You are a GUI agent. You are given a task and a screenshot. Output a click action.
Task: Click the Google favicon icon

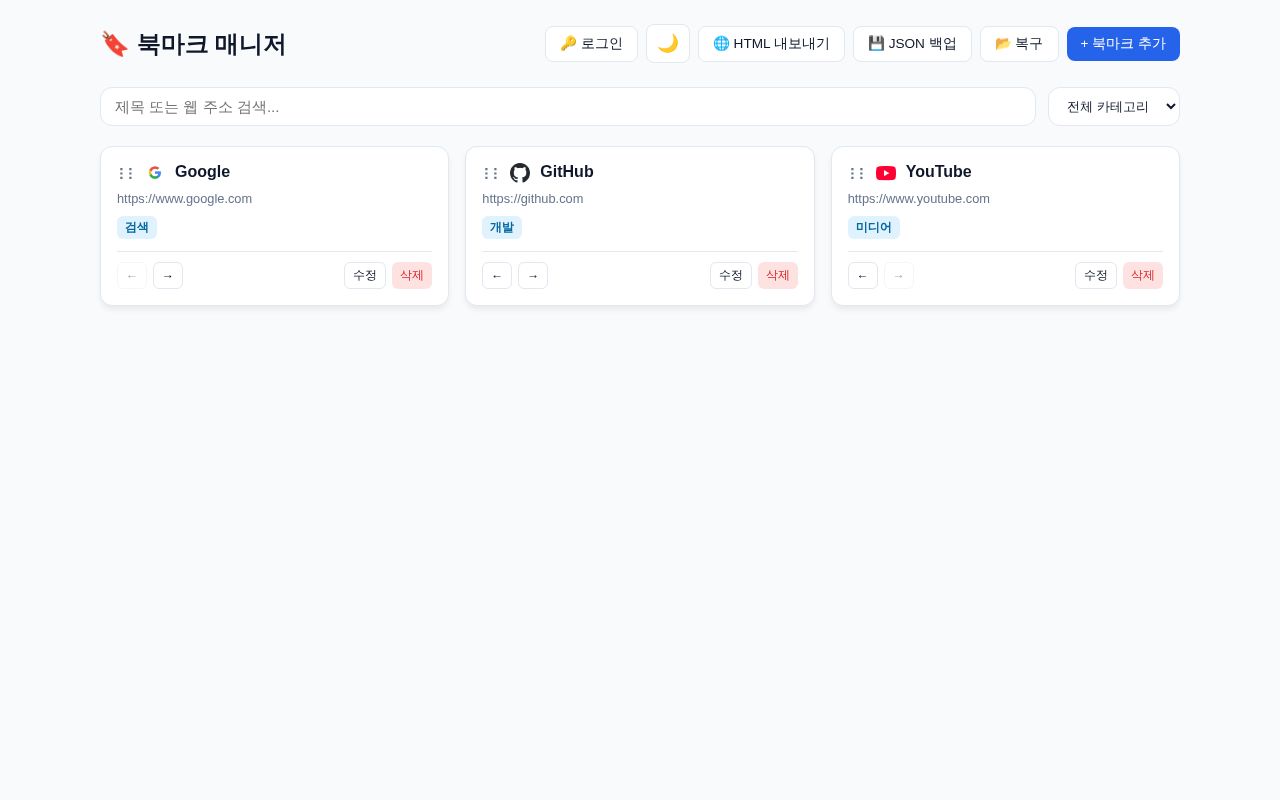point(155,173)
